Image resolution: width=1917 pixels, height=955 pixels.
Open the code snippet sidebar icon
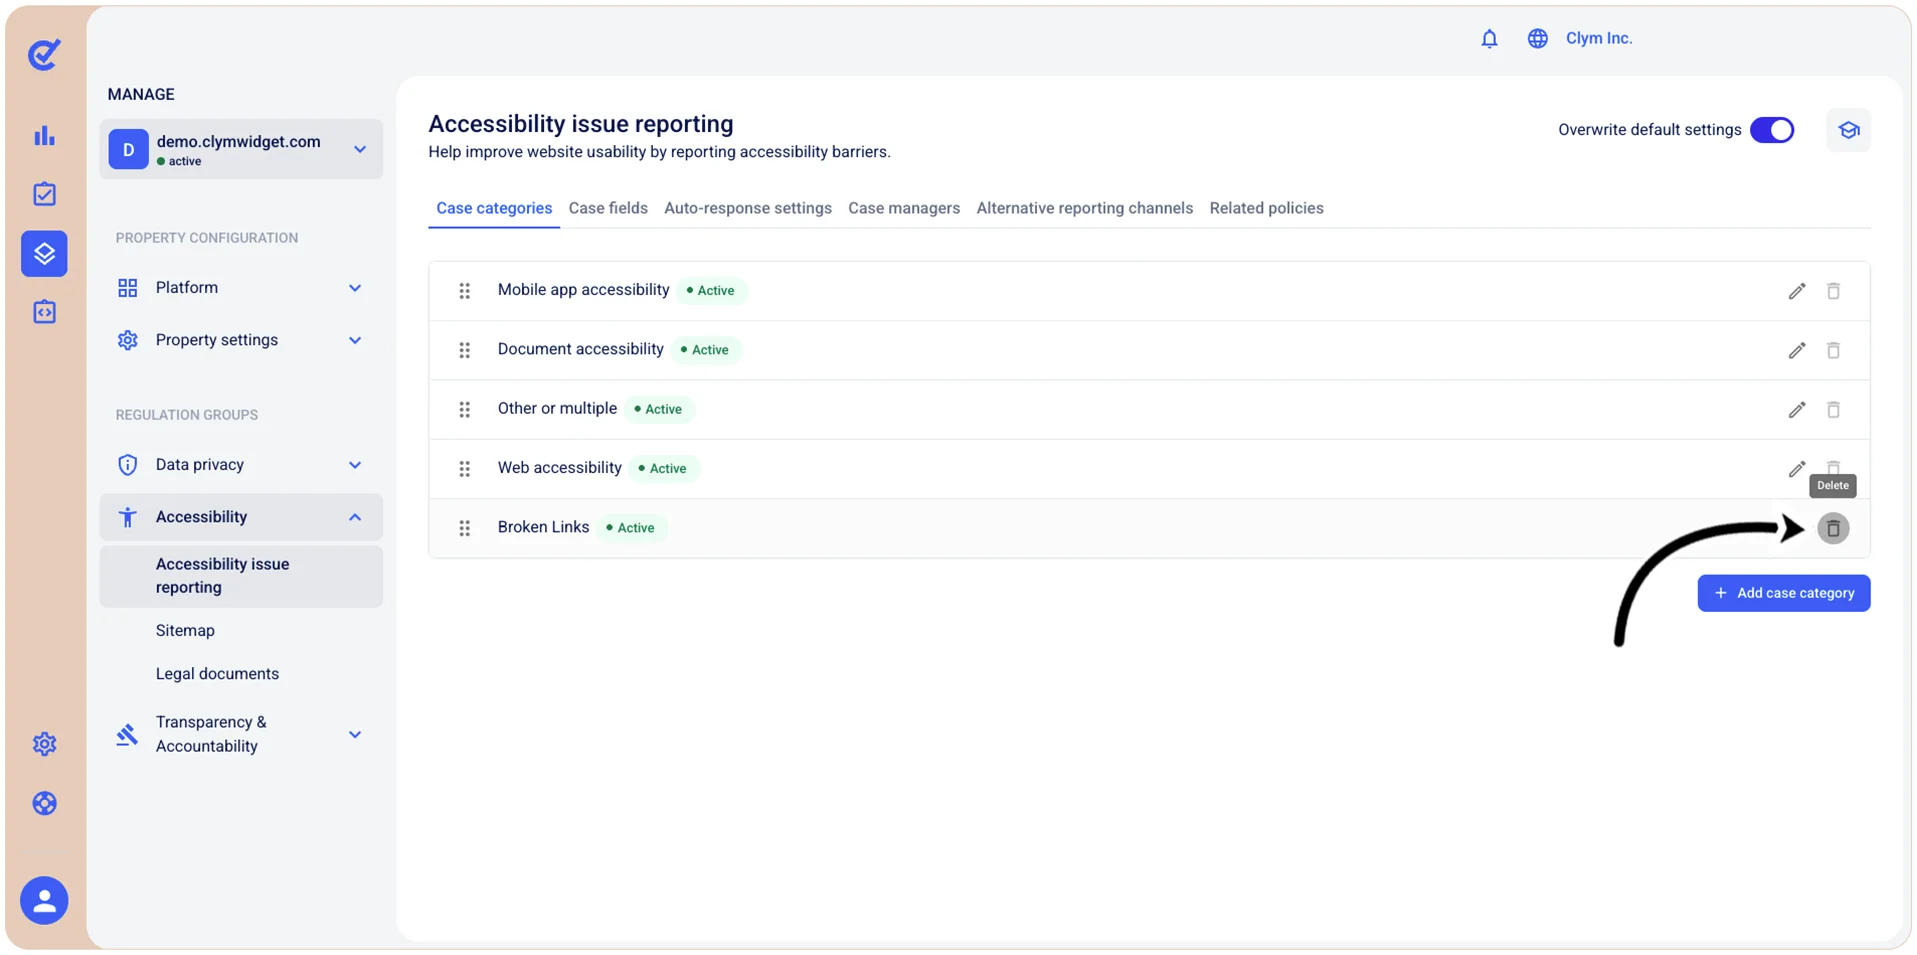click(44, 312)
